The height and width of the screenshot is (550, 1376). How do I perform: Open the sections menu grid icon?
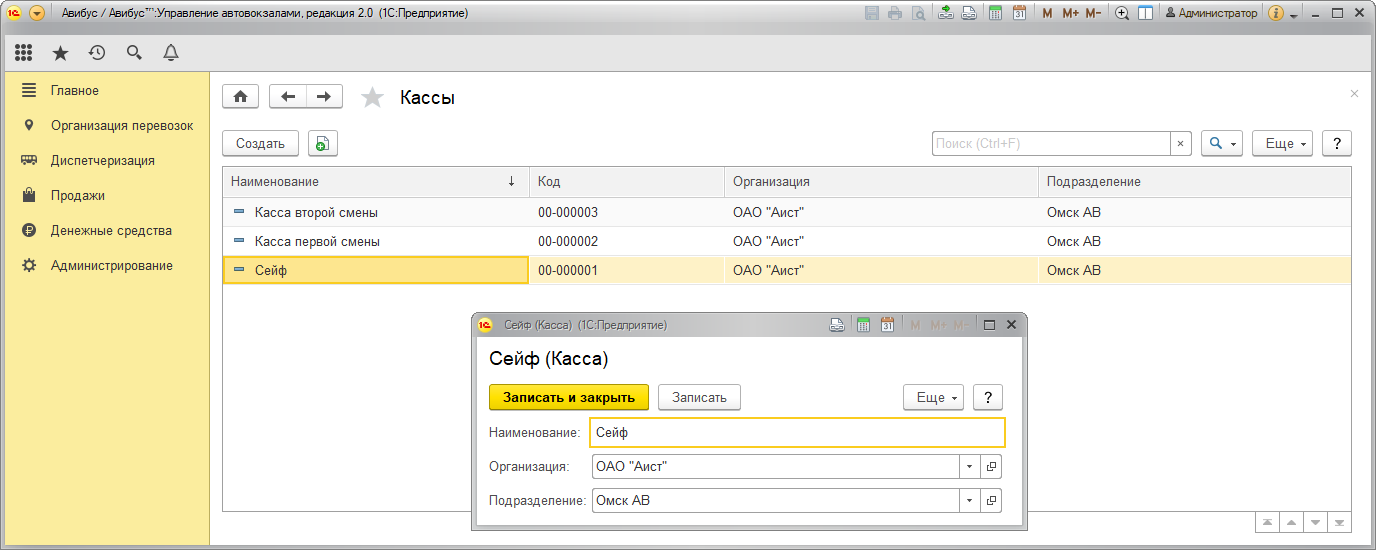coord(24,53)
